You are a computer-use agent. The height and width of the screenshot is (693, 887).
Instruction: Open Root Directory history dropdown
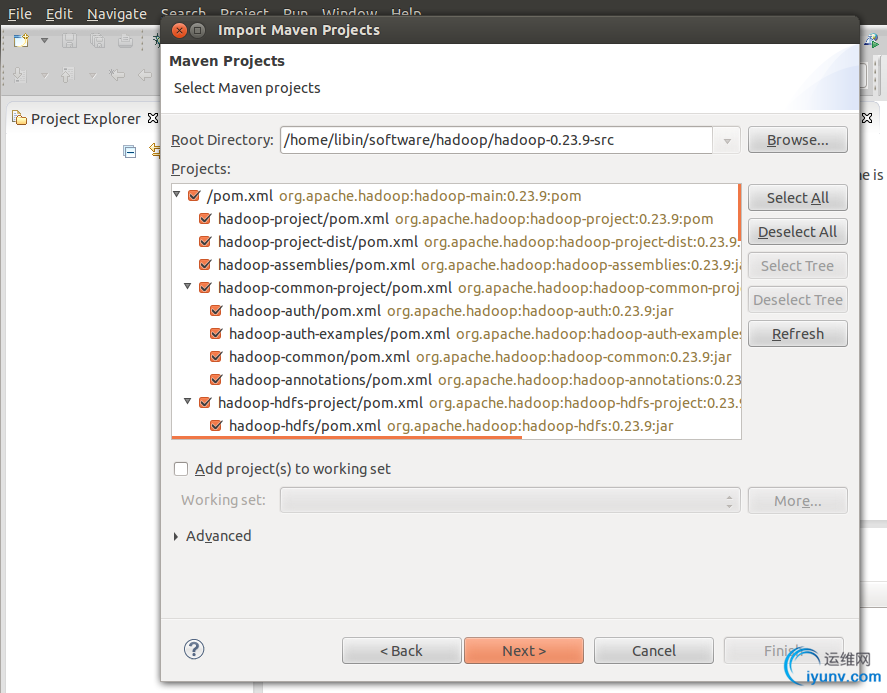click(x=727, y=140)
